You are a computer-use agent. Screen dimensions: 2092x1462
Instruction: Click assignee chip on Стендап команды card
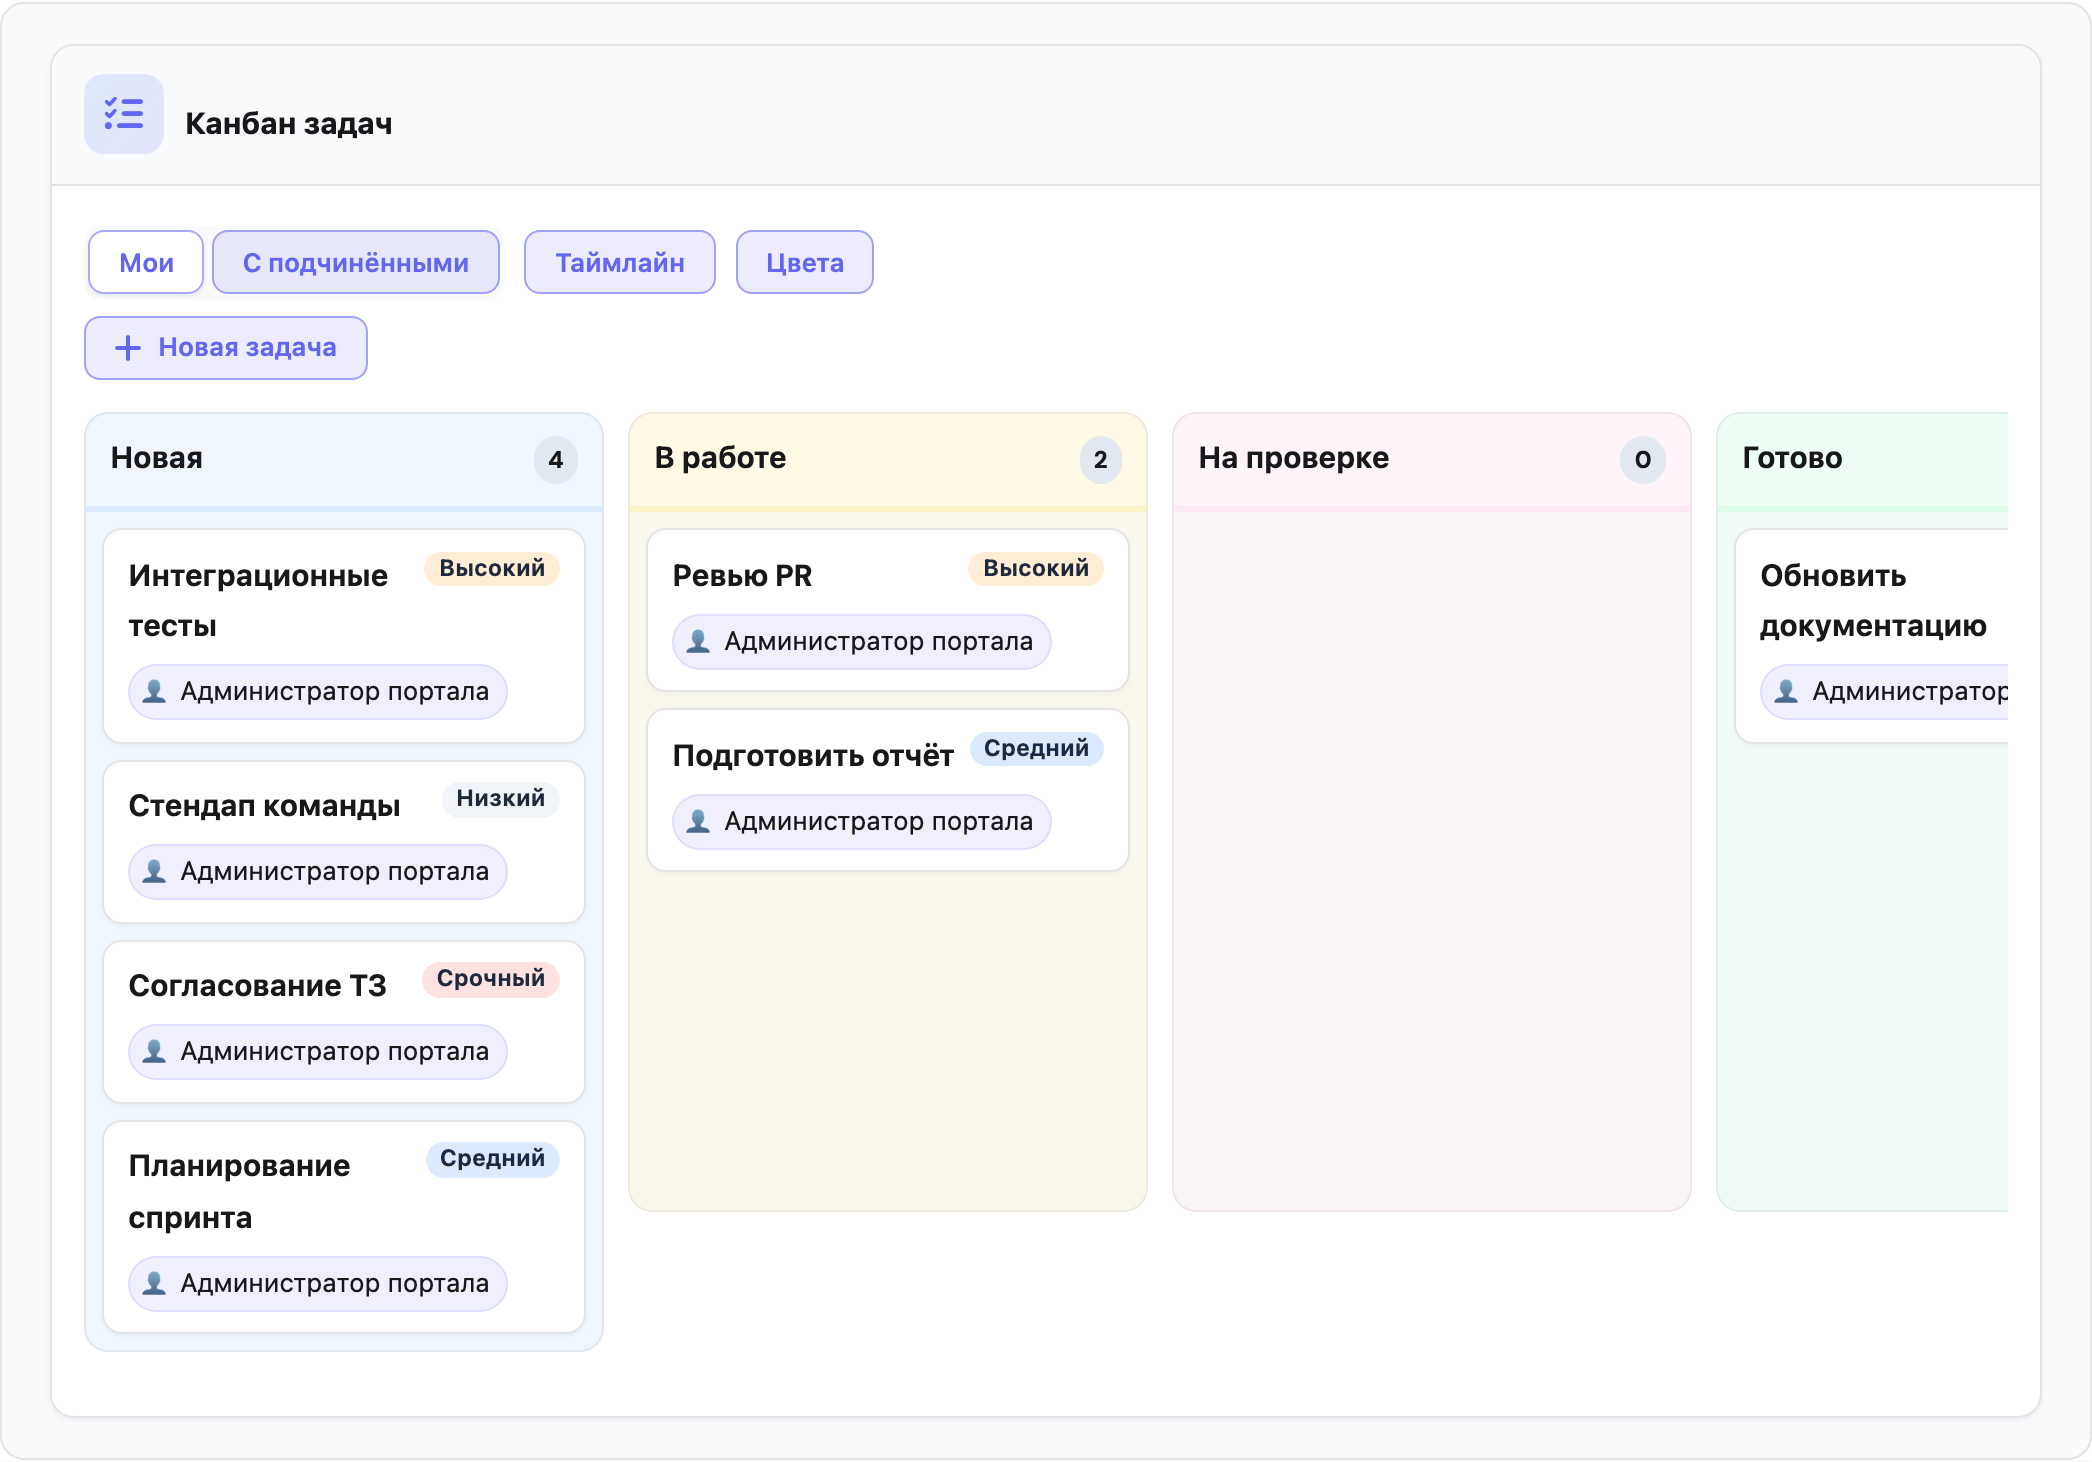click(x=318, y=872)
